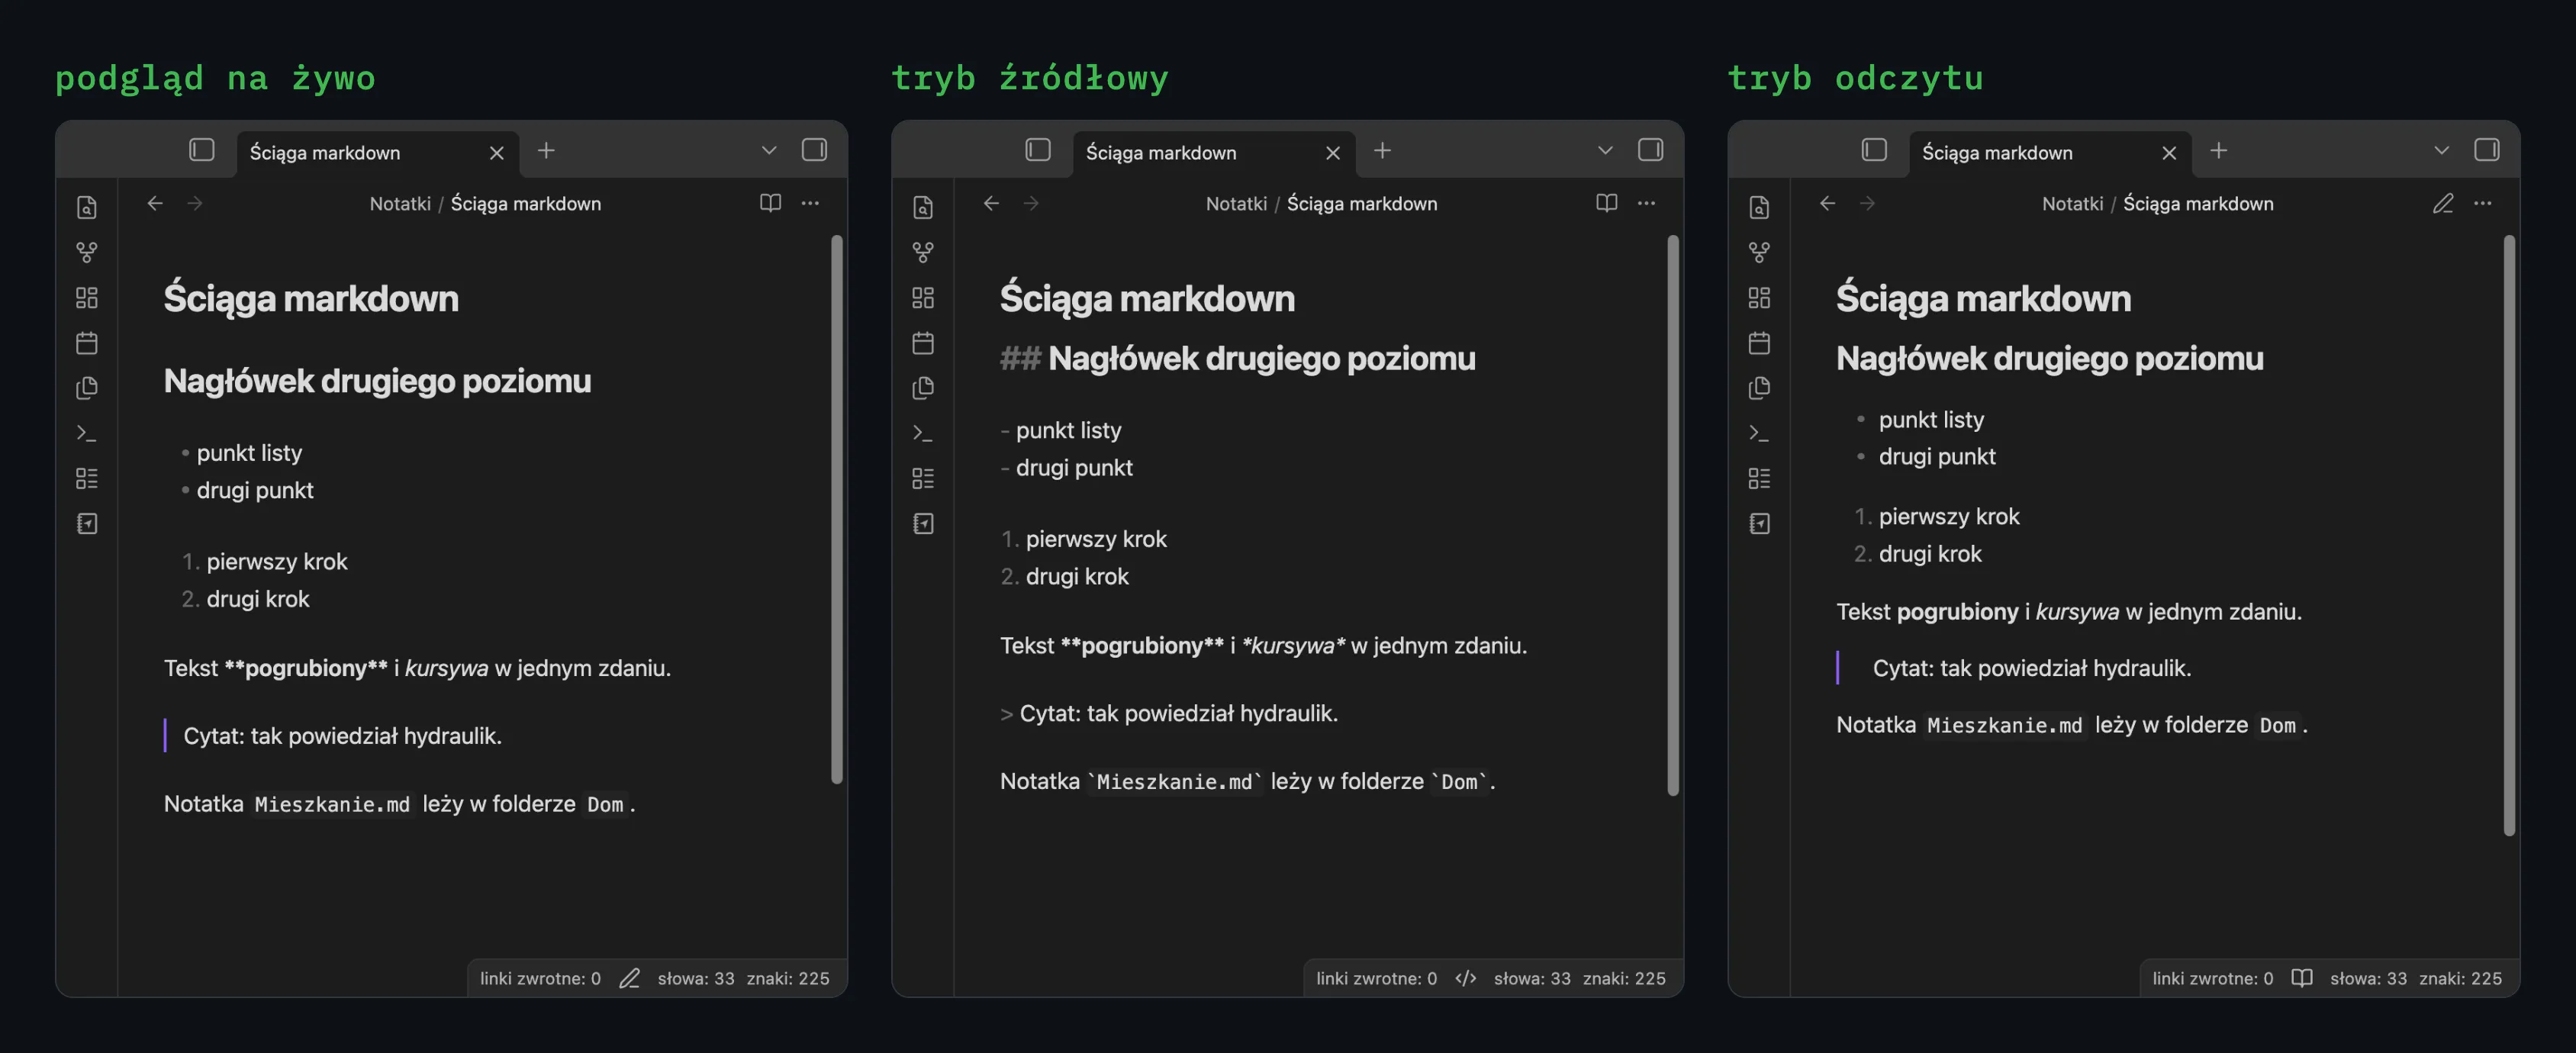The height and width of the screenshot is (1053, 2576).
Task: Switch to reading view book icon in live preview window
Action: (770, 203)
